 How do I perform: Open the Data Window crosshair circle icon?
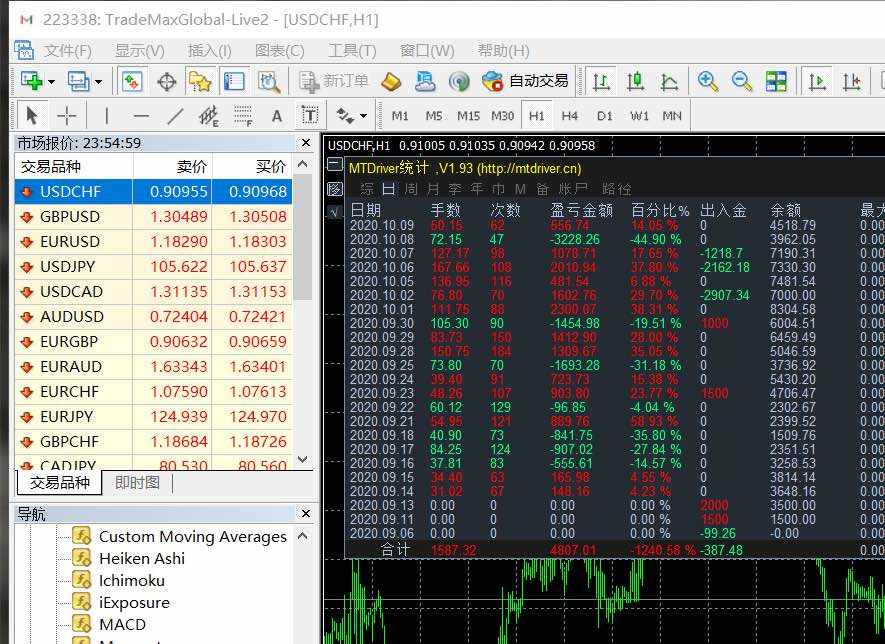(x=166, y=81)
